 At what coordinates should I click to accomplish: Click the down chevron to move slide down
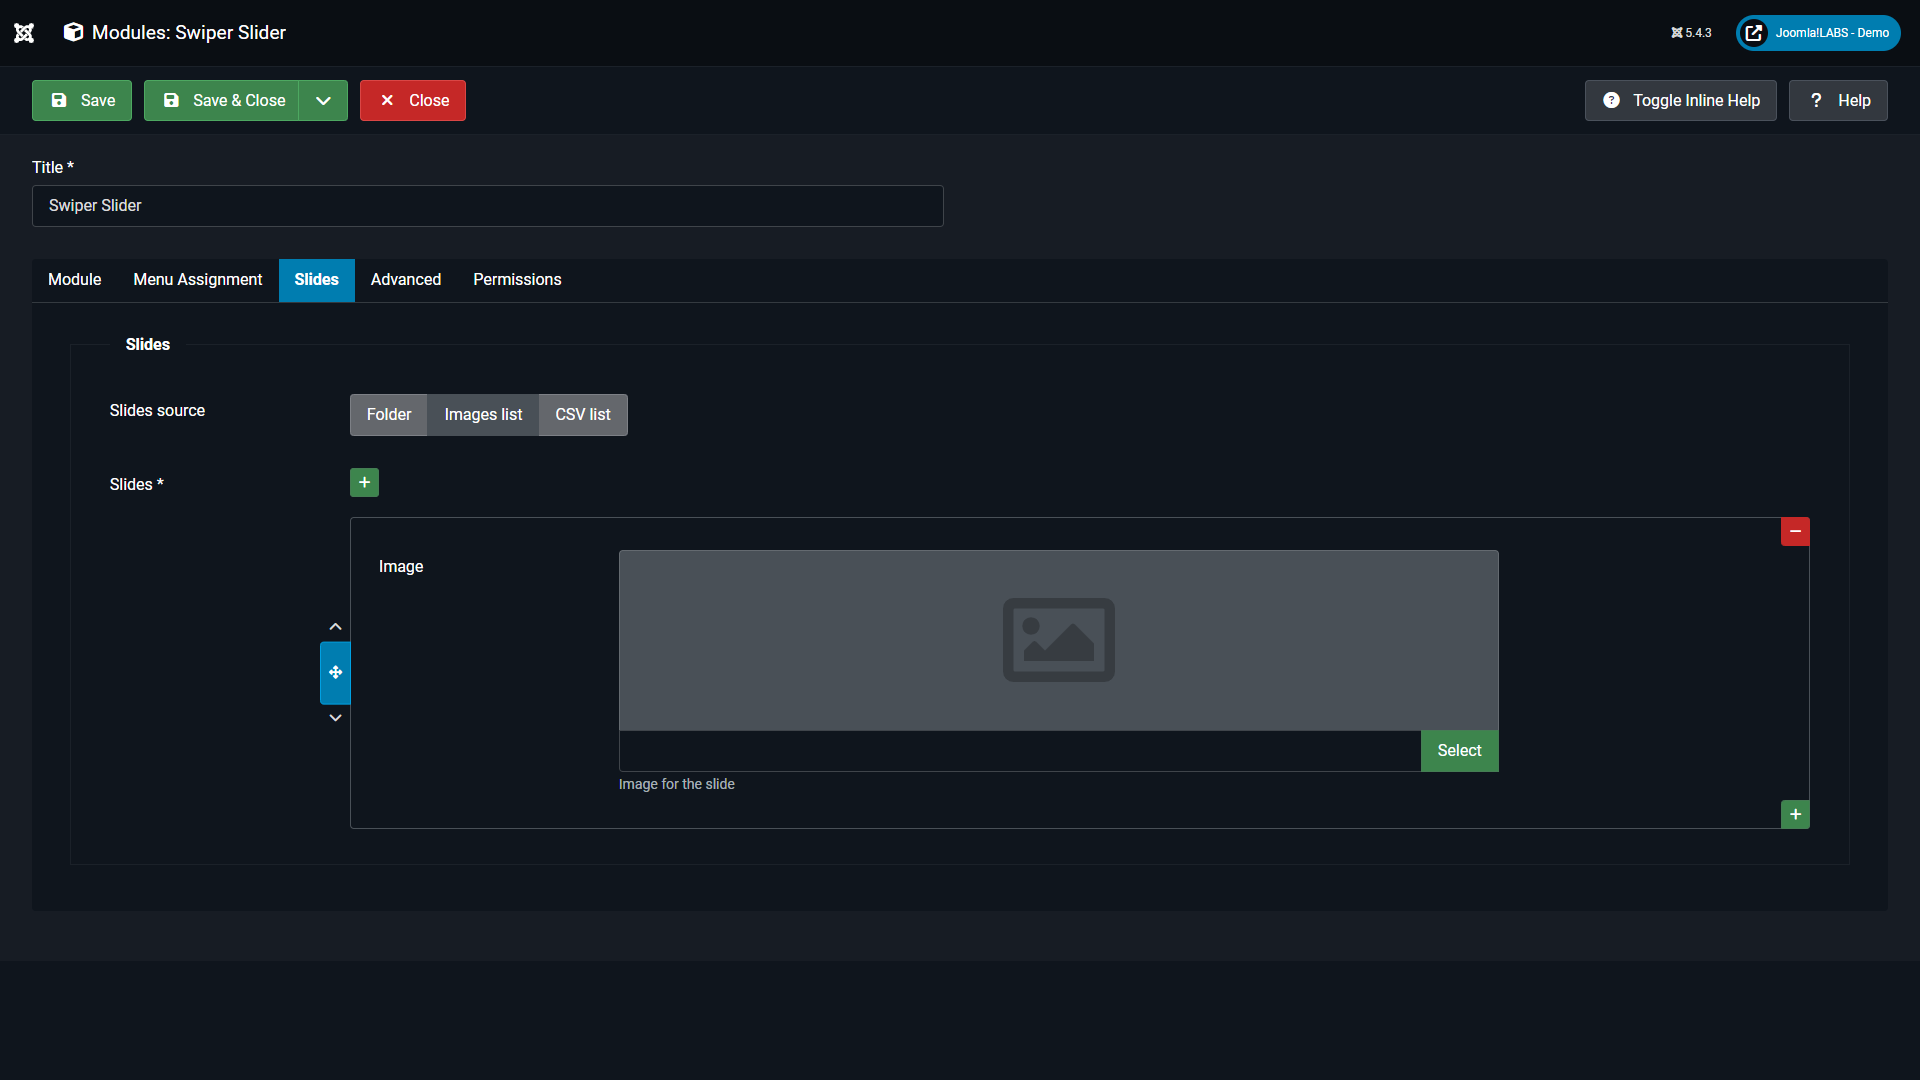335,717
